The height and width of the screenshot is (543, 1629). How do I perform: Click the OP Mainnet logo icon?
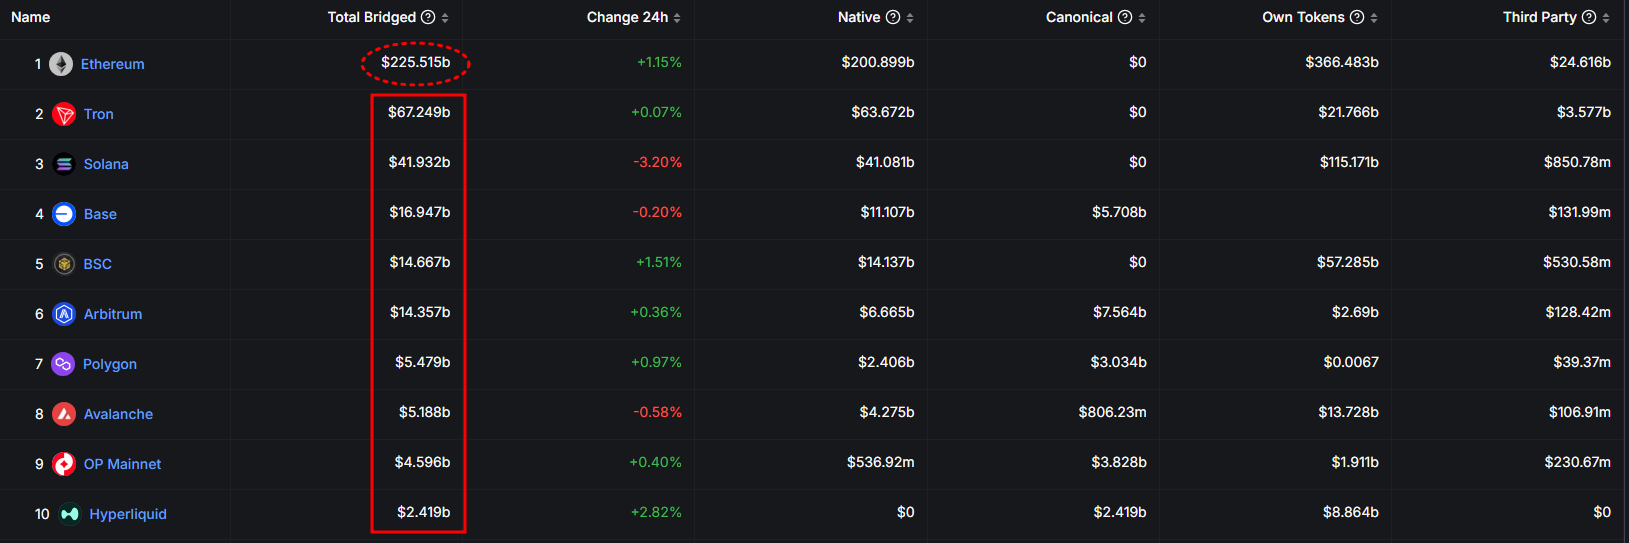pos(64,464)
